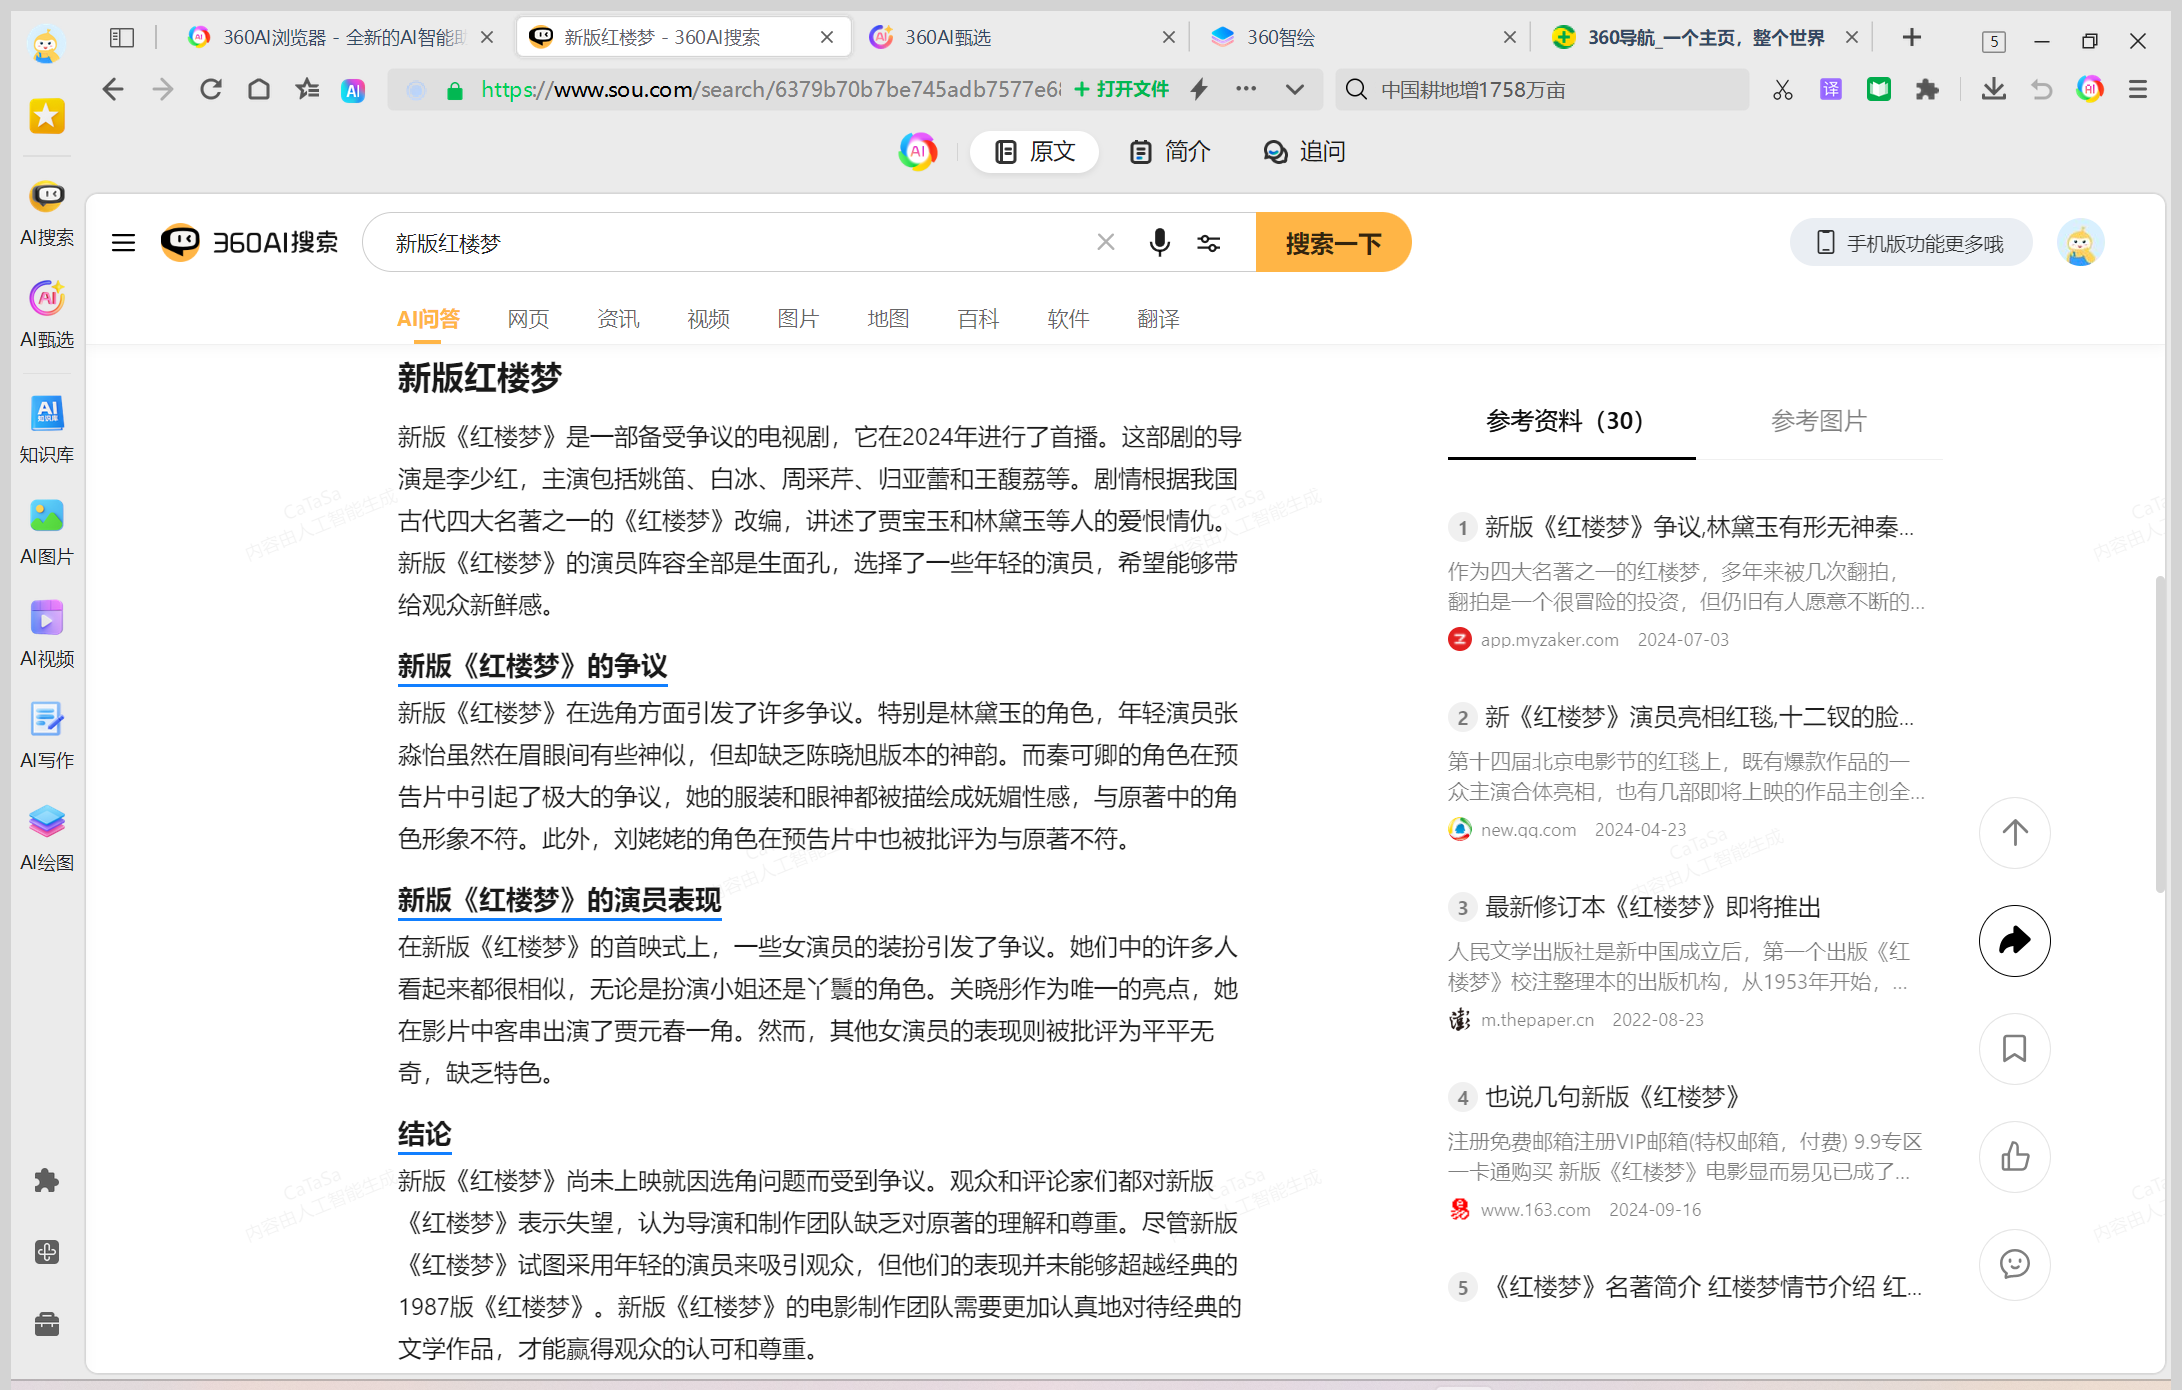Switch to the 图片 search tab
The width and height of the screenshot is (2182, 1390).
coord(798,319)
